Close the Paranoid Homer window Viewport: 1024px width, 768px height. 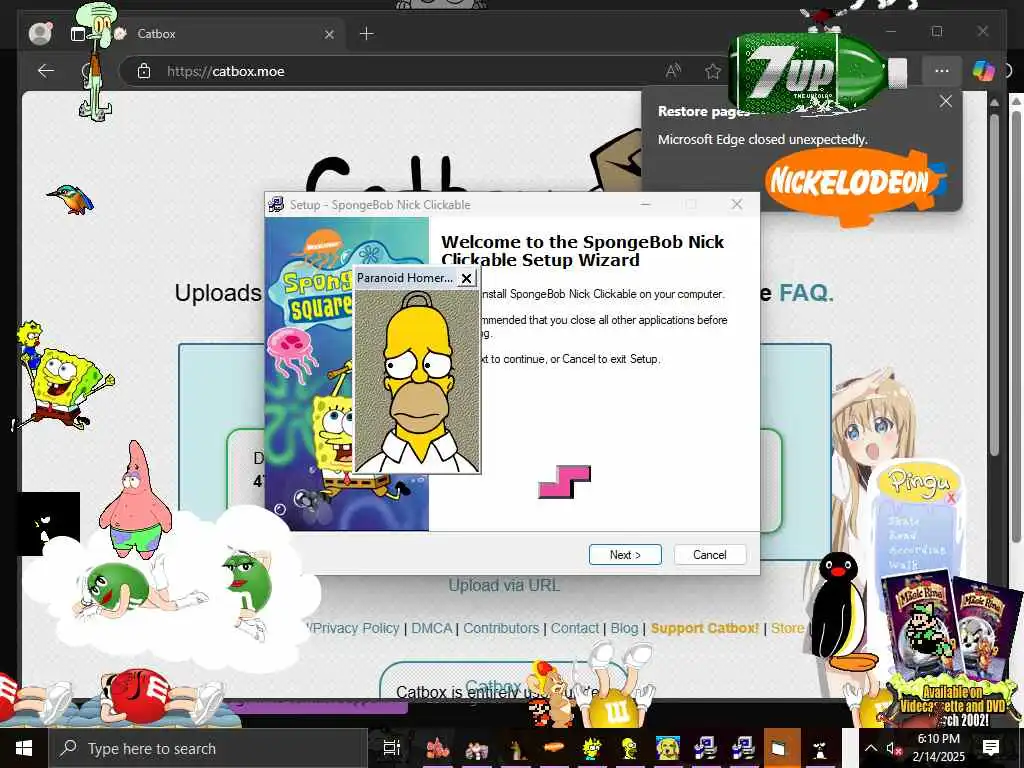[466, 278]
